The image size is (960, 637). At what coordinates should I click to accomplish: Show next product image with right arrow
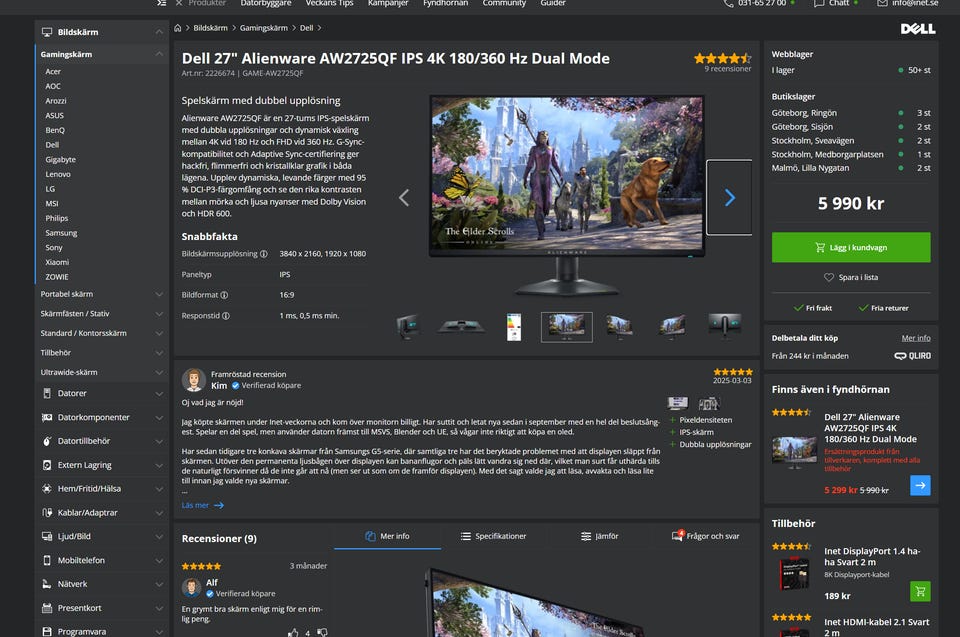(729, 198)
